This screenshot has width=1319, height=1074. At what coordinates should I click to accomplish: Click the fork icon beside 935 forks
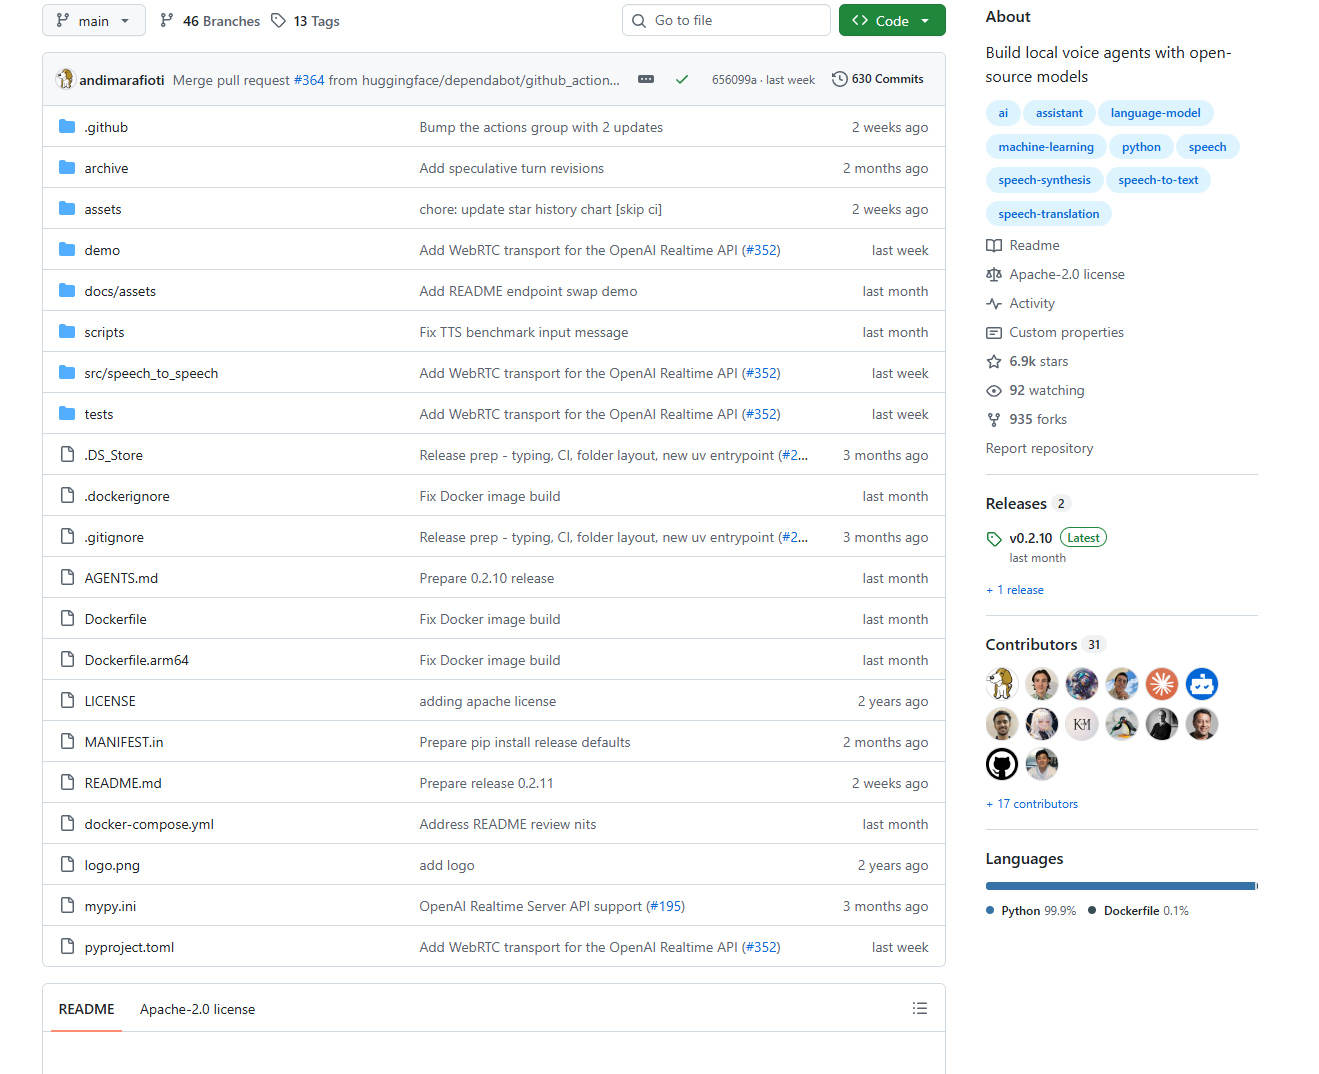pyautogui.click(x=994, y=419)
